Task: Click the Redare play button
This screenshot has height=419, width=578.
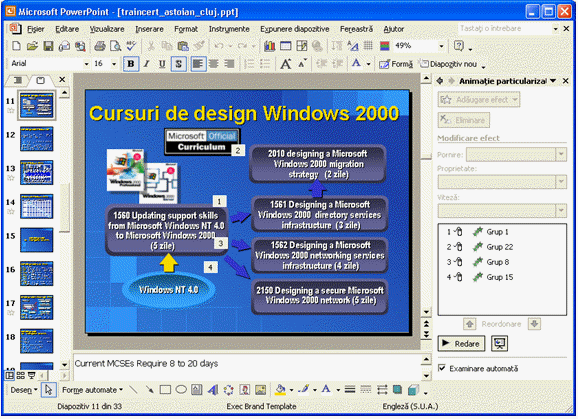Action: 461,343
